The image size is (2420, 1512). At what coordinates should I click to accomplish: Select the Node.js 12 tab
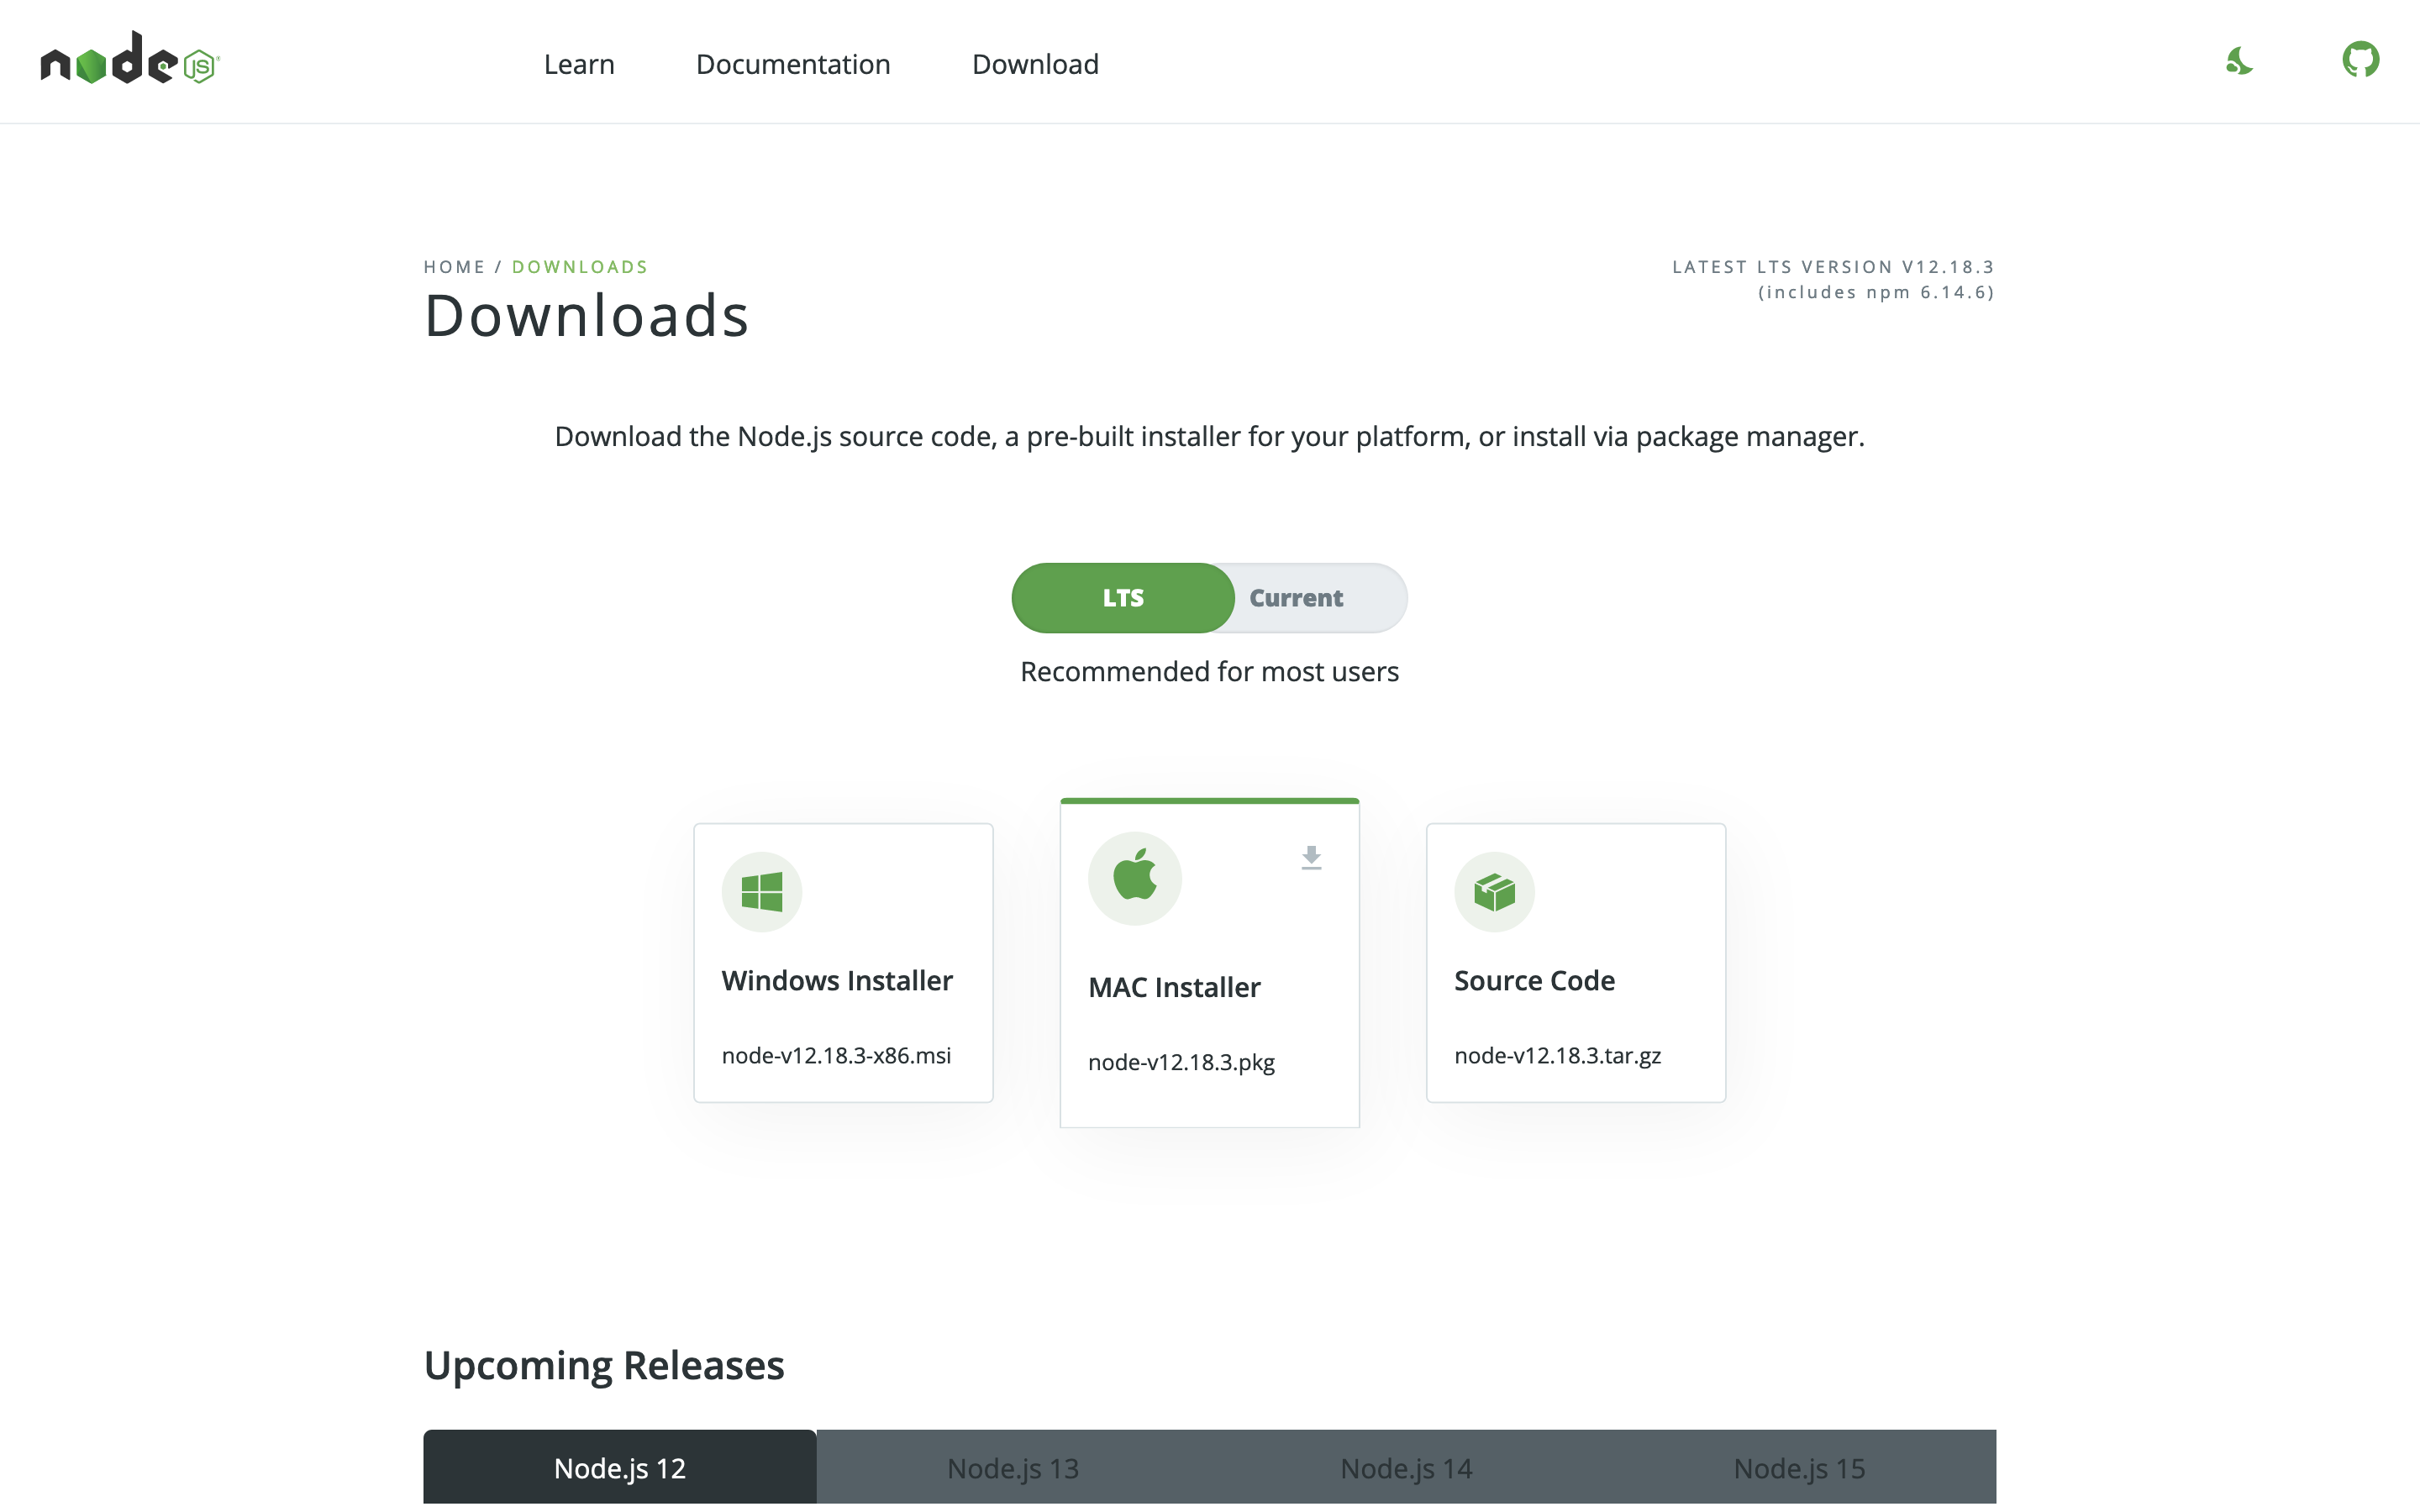(x=620, y=1467)
